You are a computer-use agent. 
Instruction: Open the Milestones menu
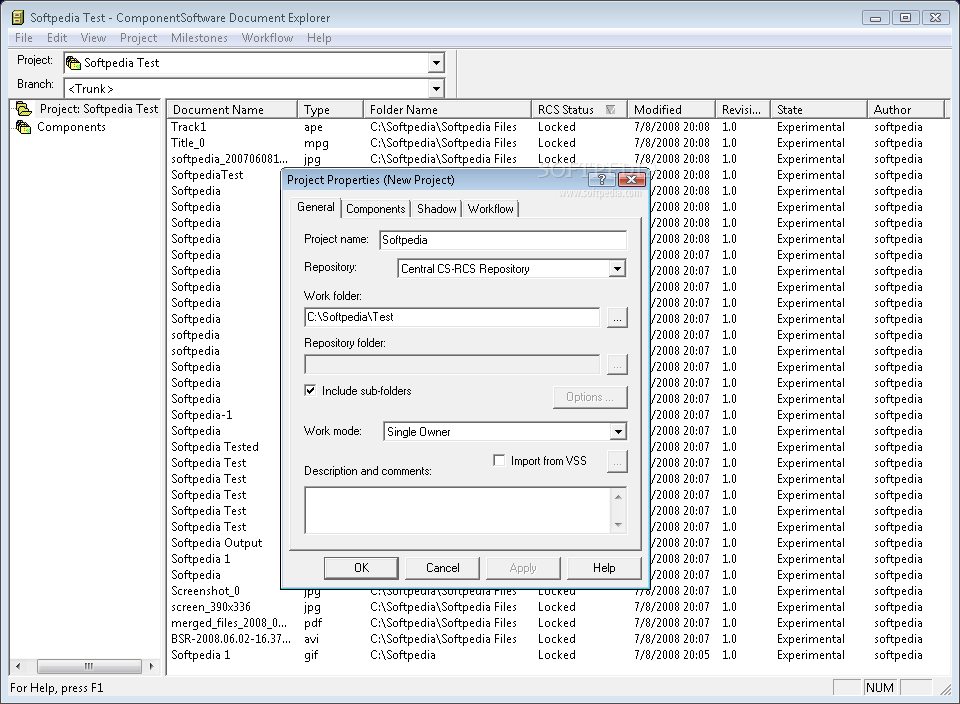pyautogui.click(x=200, y=38)
